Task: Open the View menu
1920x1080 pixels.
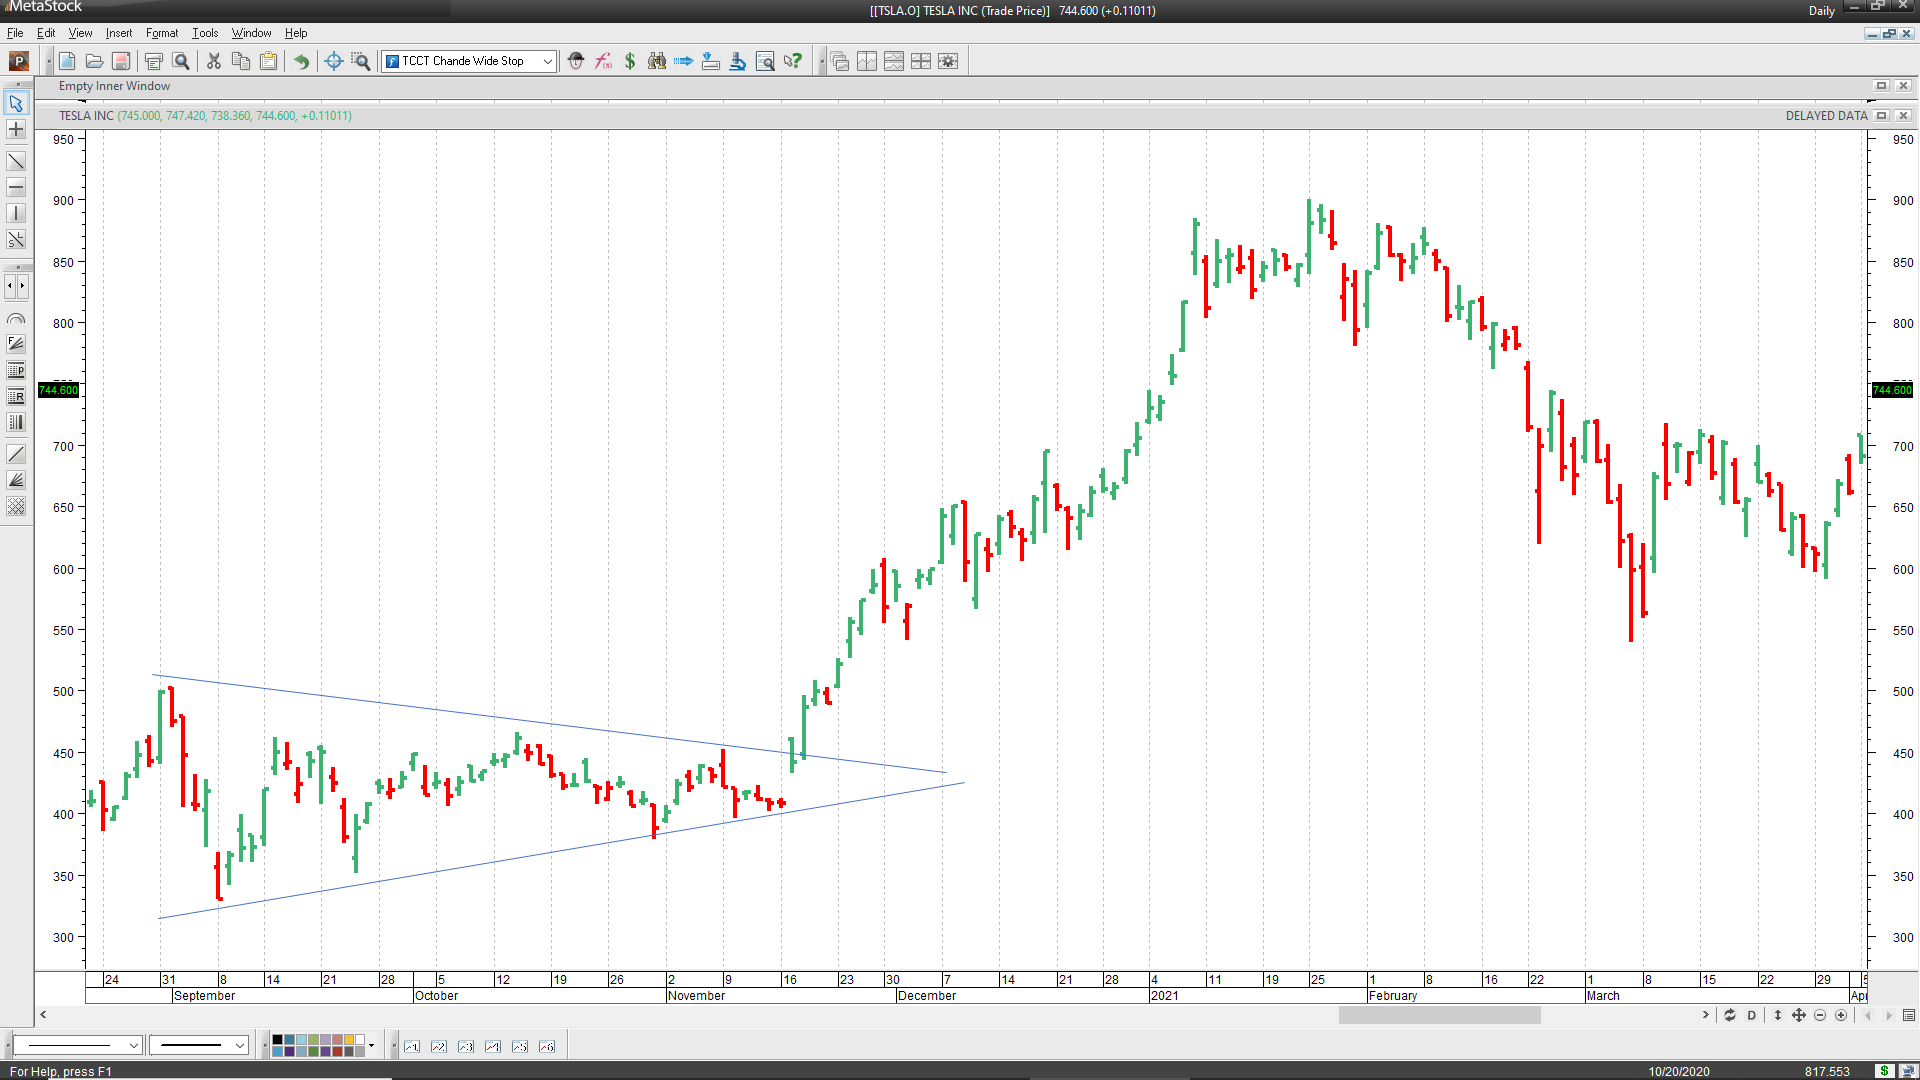Action: pyautogui.click(x=80, y=33)
